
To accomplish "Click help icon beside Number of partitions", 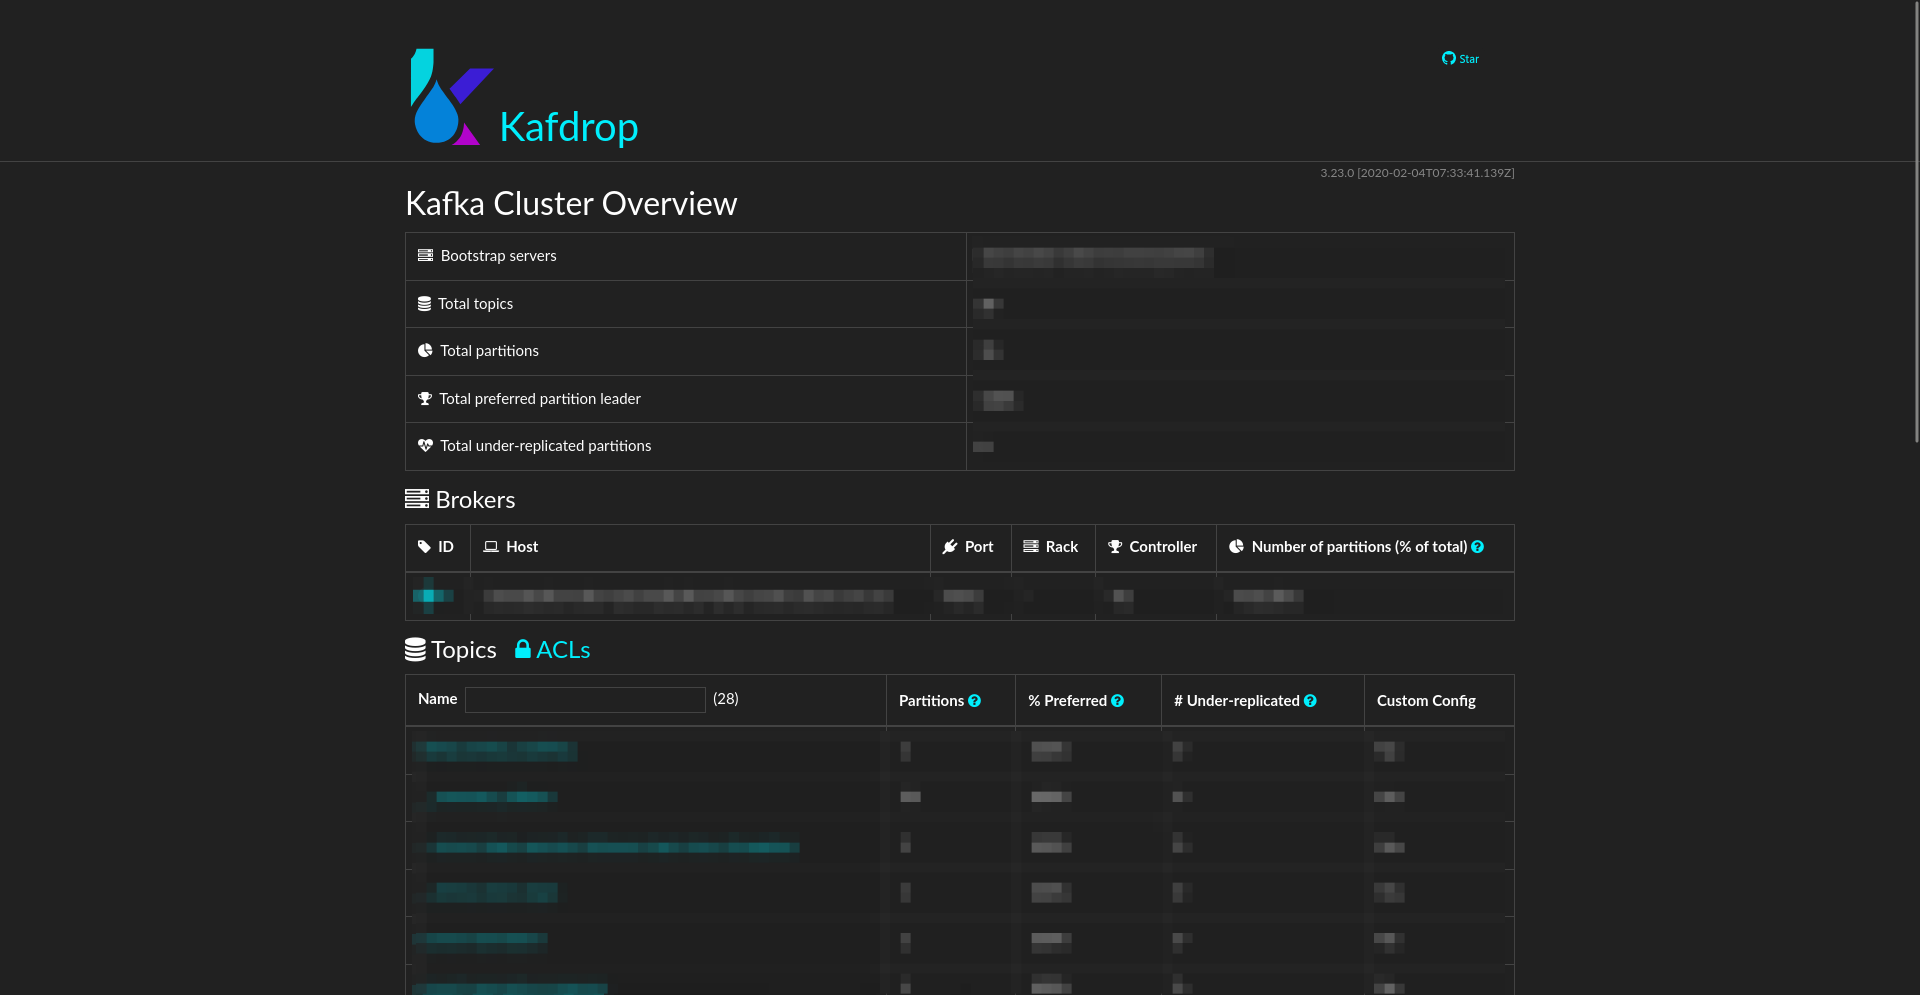I will point(1477,547).
